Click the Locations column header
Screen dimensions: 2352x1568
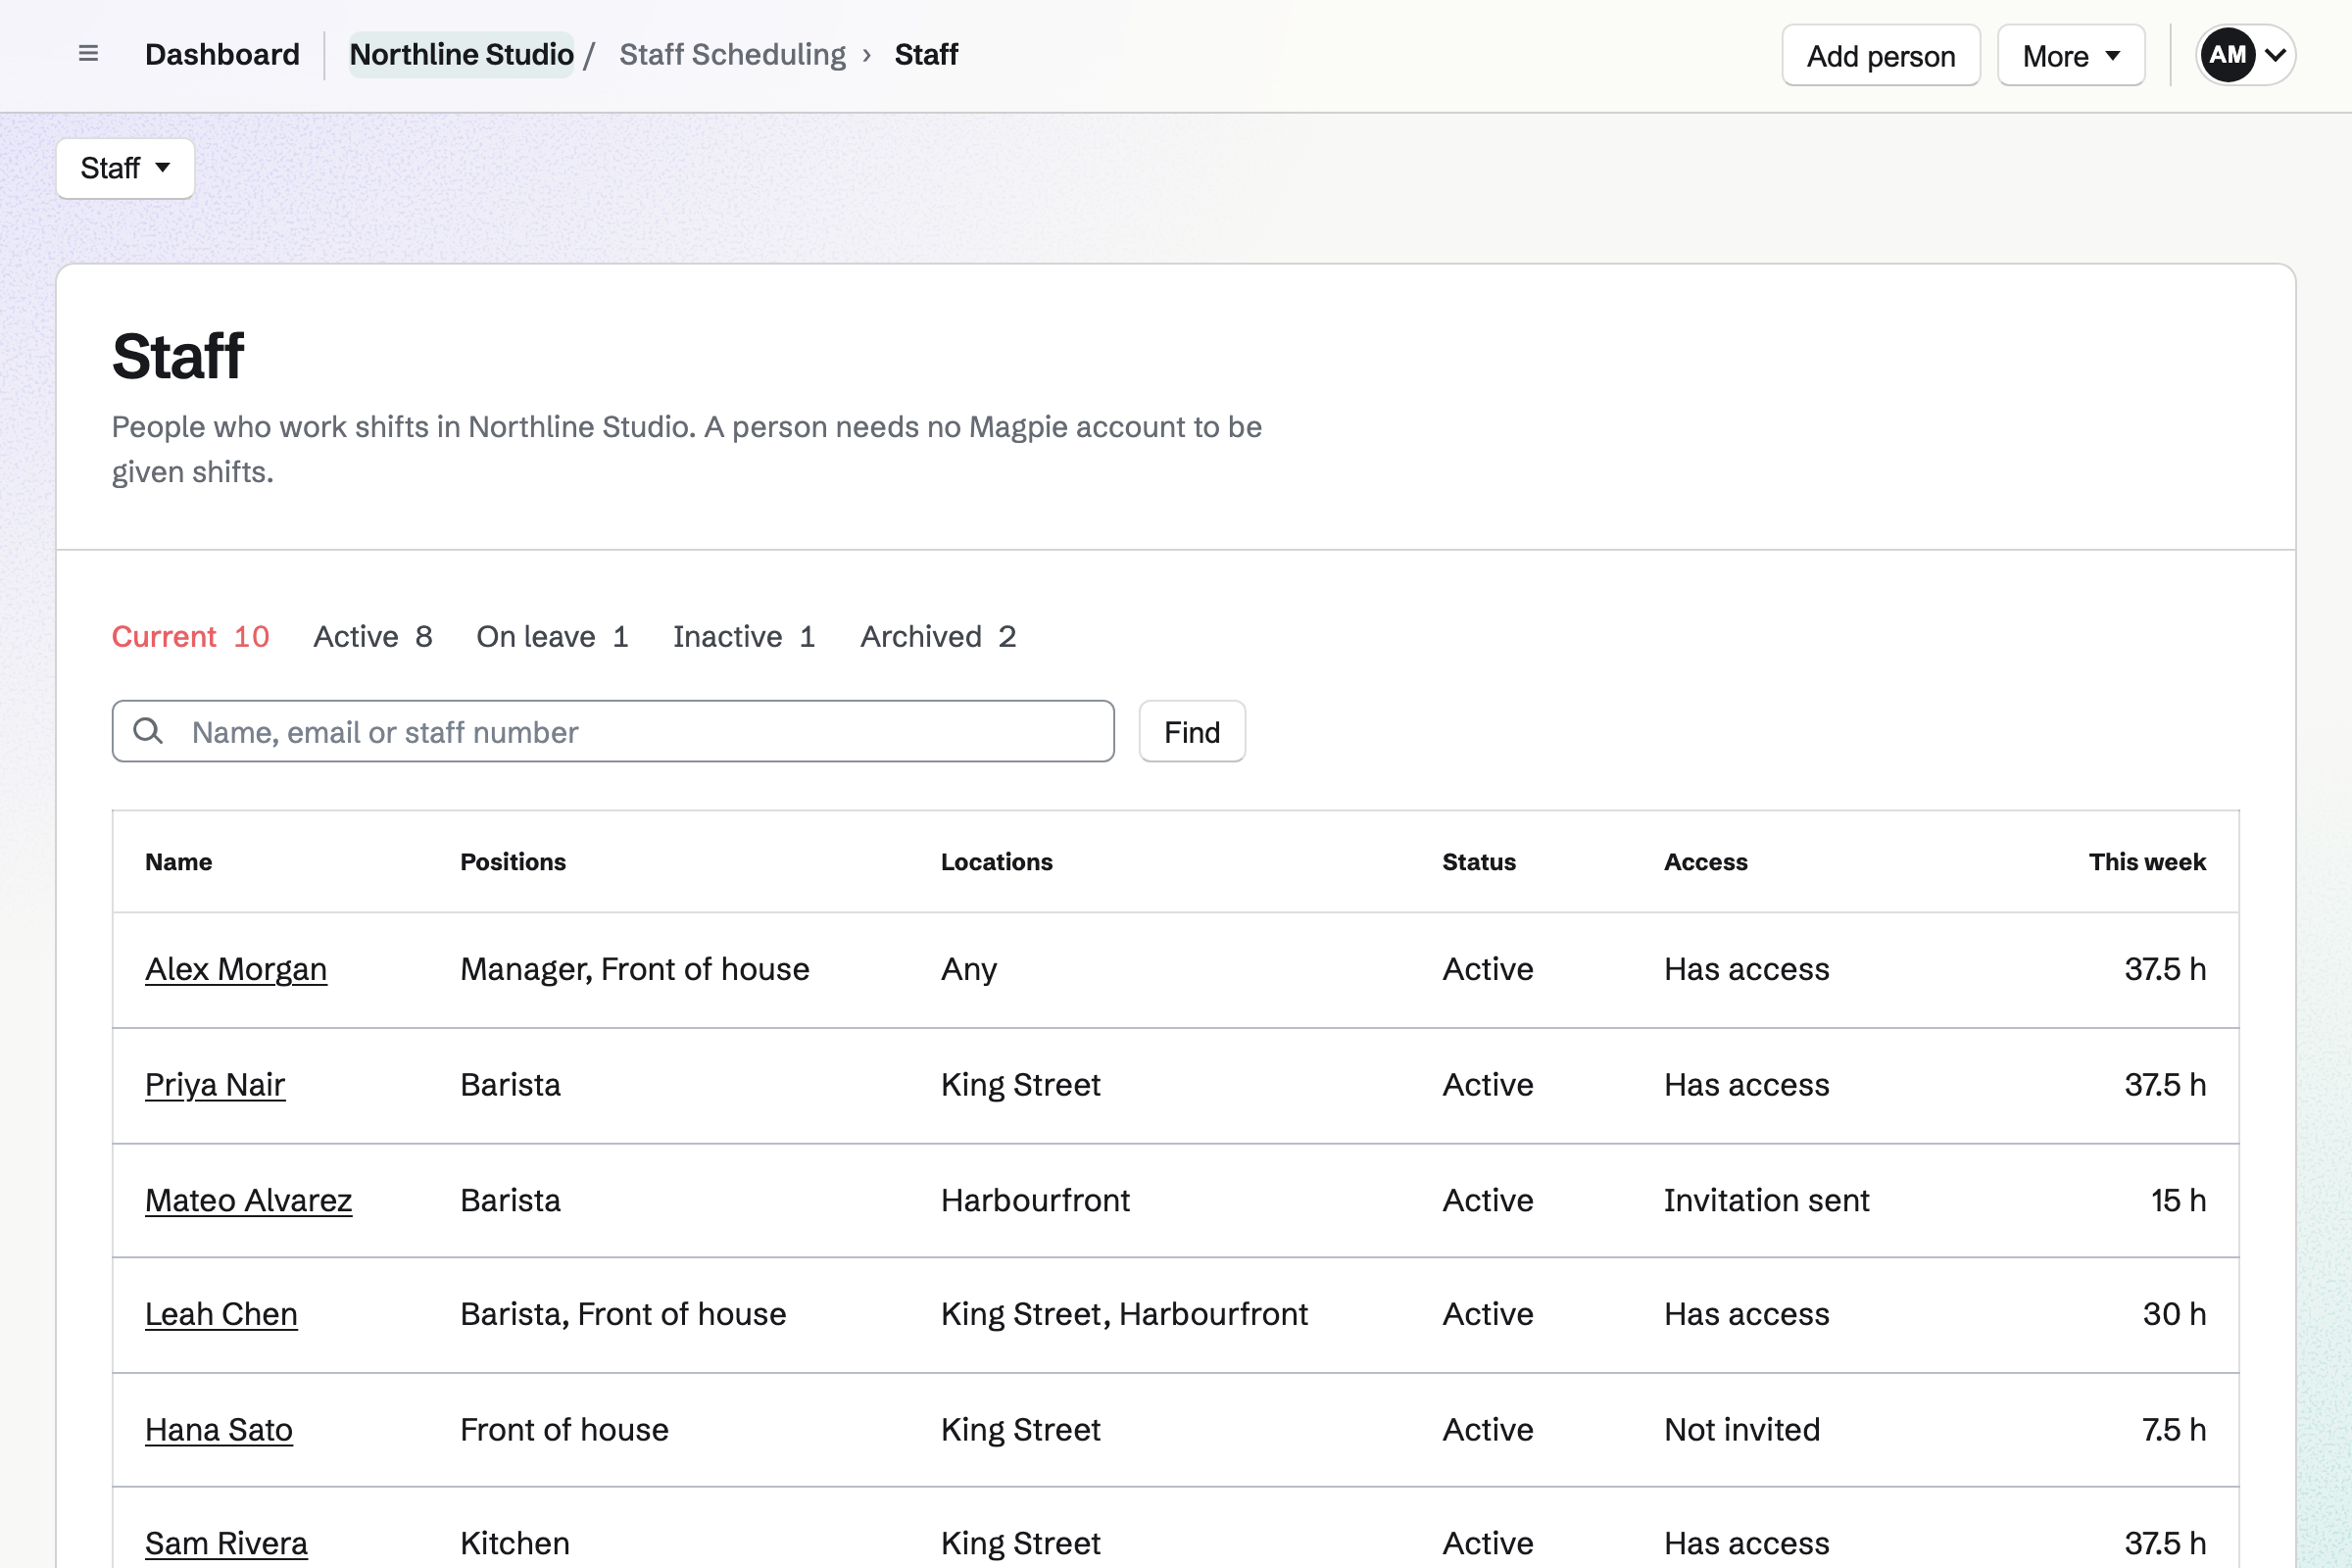(x=997, y=862)
